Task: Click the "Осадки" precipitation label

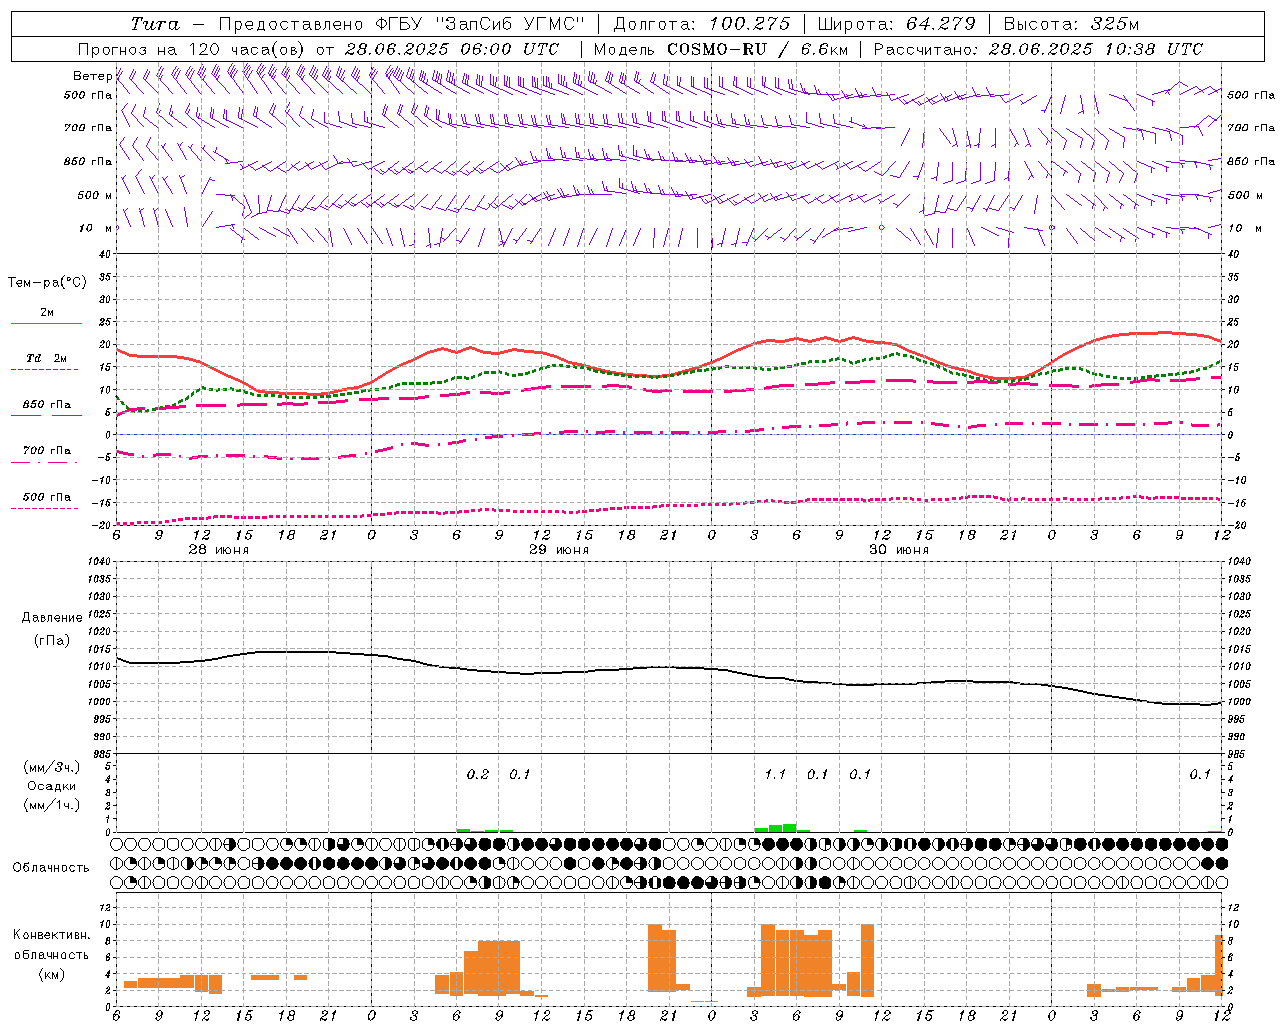Action: 52,786
